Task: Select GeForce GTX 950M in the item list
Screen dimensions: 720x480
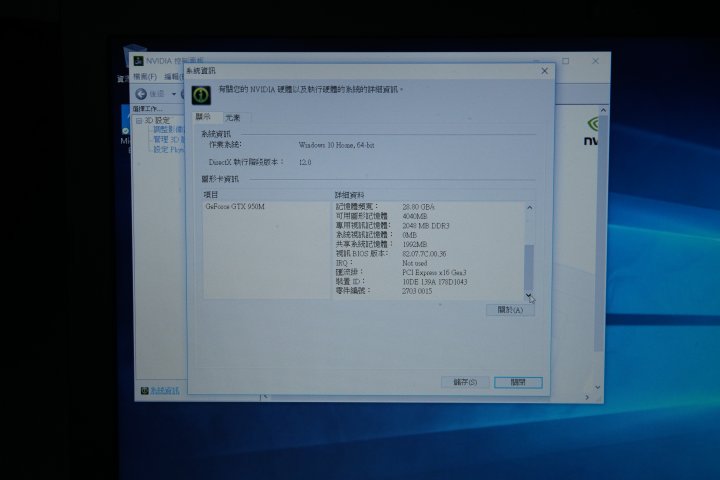Action: click(235, 207)
